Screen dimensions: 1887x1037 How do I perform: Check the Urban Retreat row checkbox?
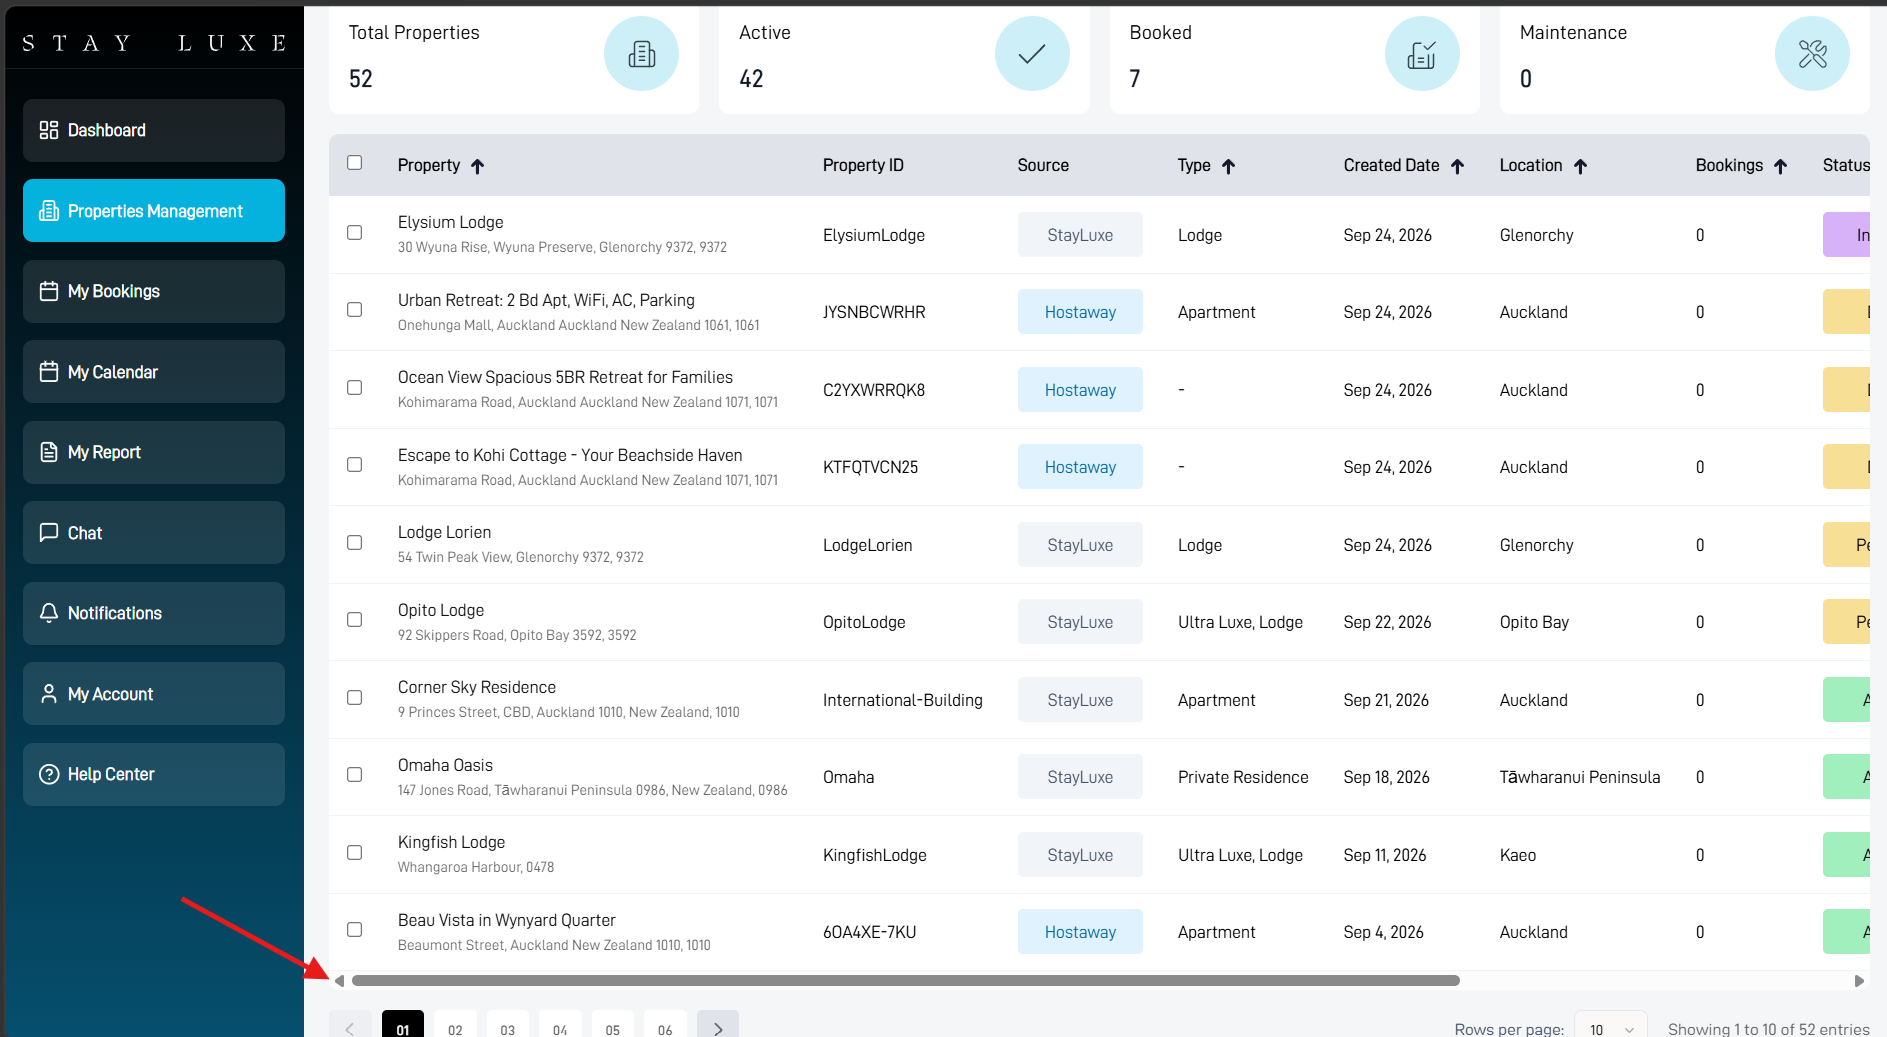pos(355,310)
